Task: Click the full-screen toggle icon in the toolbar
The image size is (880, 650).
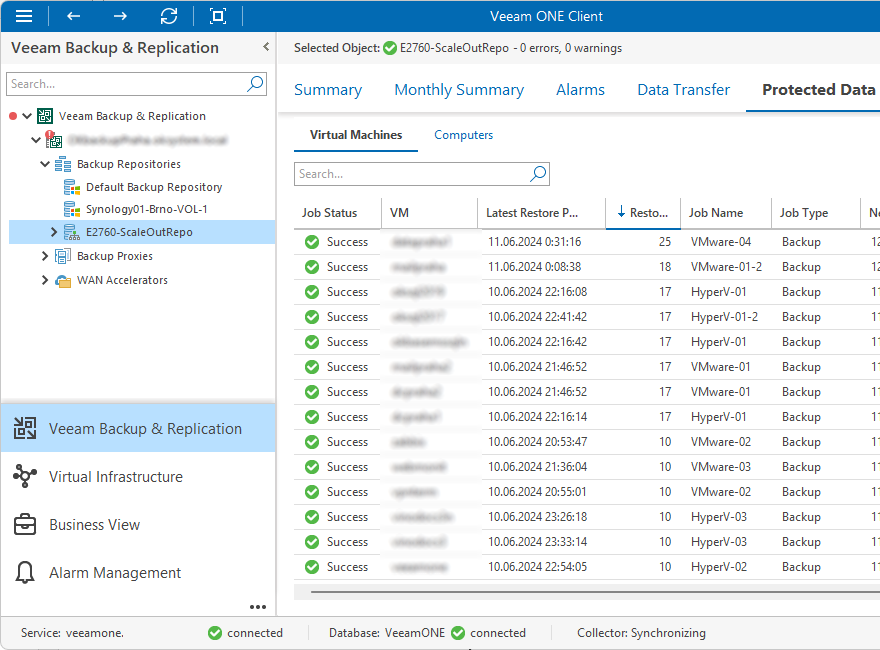Action: coord(217,16)
